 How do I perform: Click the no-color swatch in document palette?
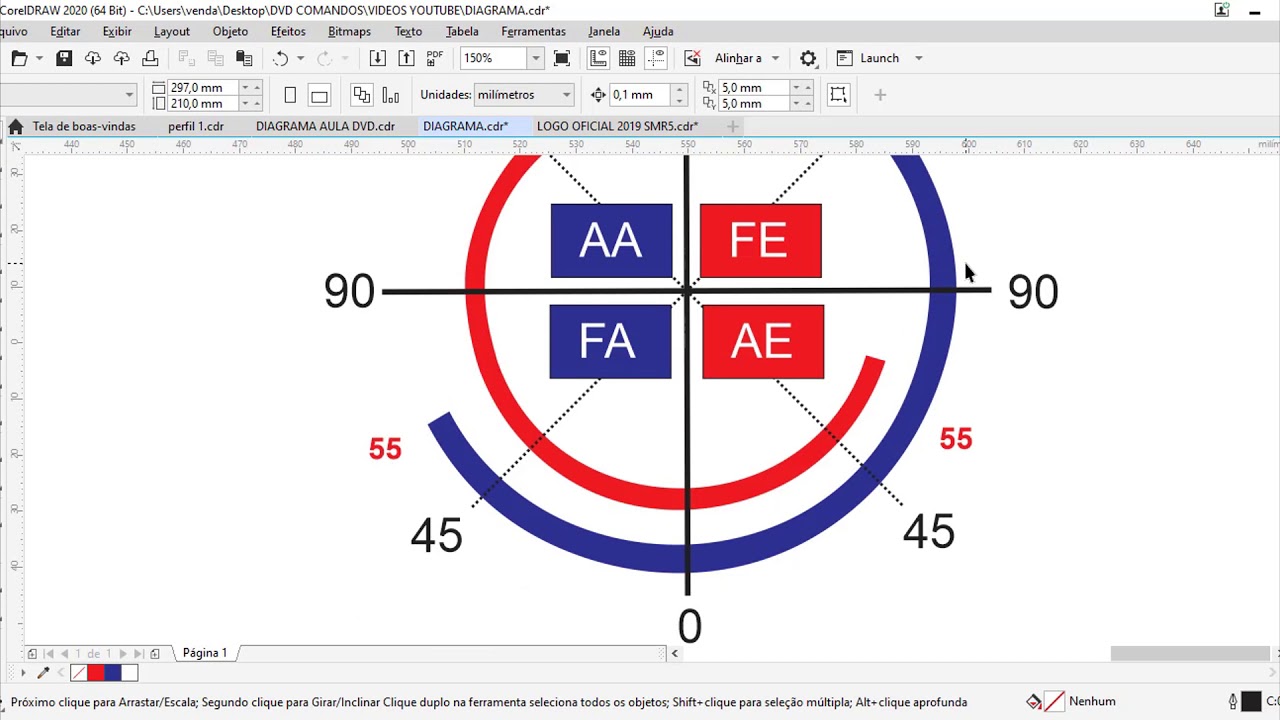pyautogui.click(x=79, y=674)
